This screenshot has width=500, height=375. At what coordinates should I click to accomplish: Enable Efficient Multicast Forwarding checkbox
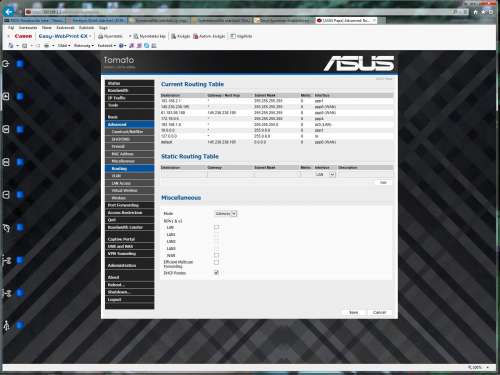coord(216,263)
